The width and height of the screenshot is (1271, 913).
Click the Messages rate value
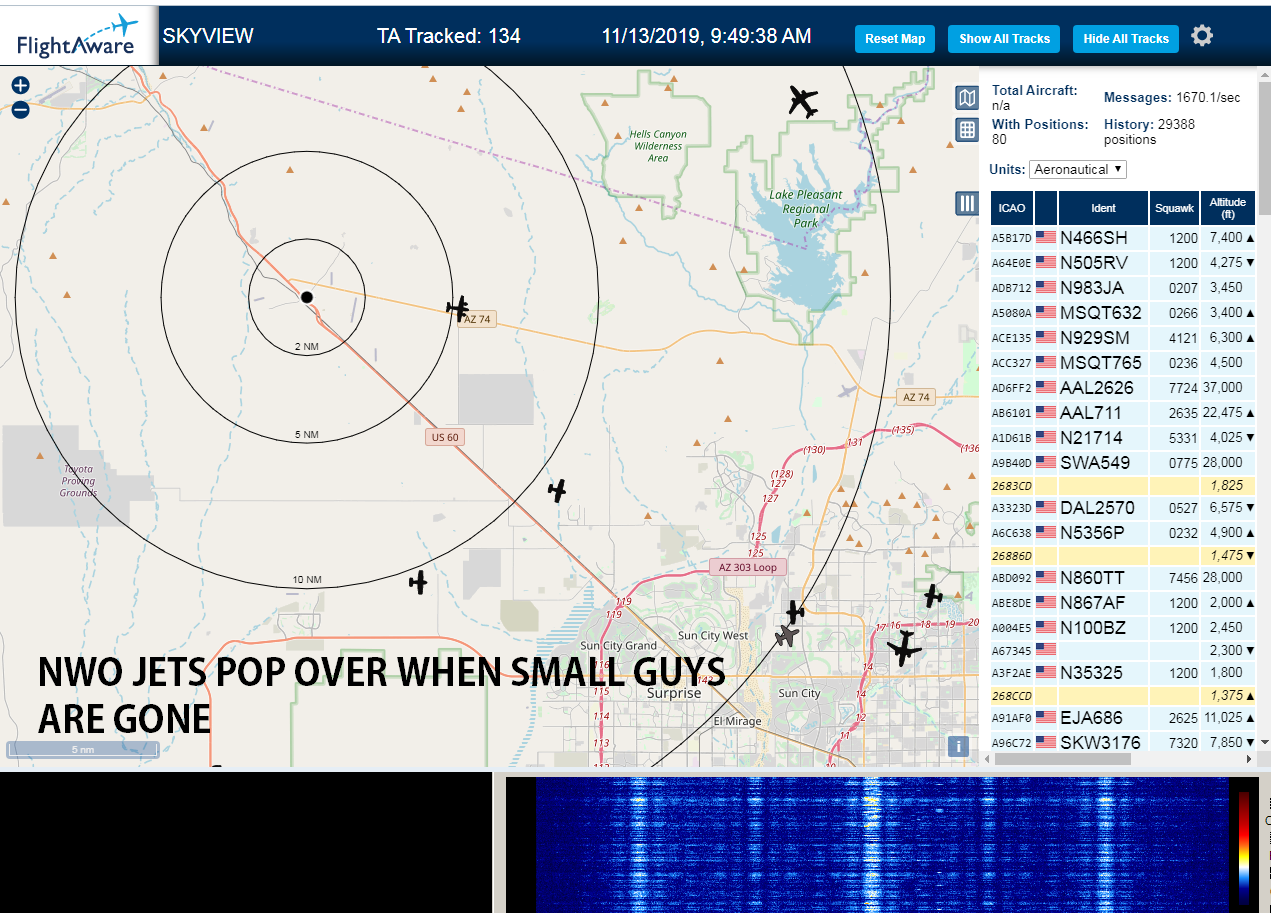point(1208,98)
